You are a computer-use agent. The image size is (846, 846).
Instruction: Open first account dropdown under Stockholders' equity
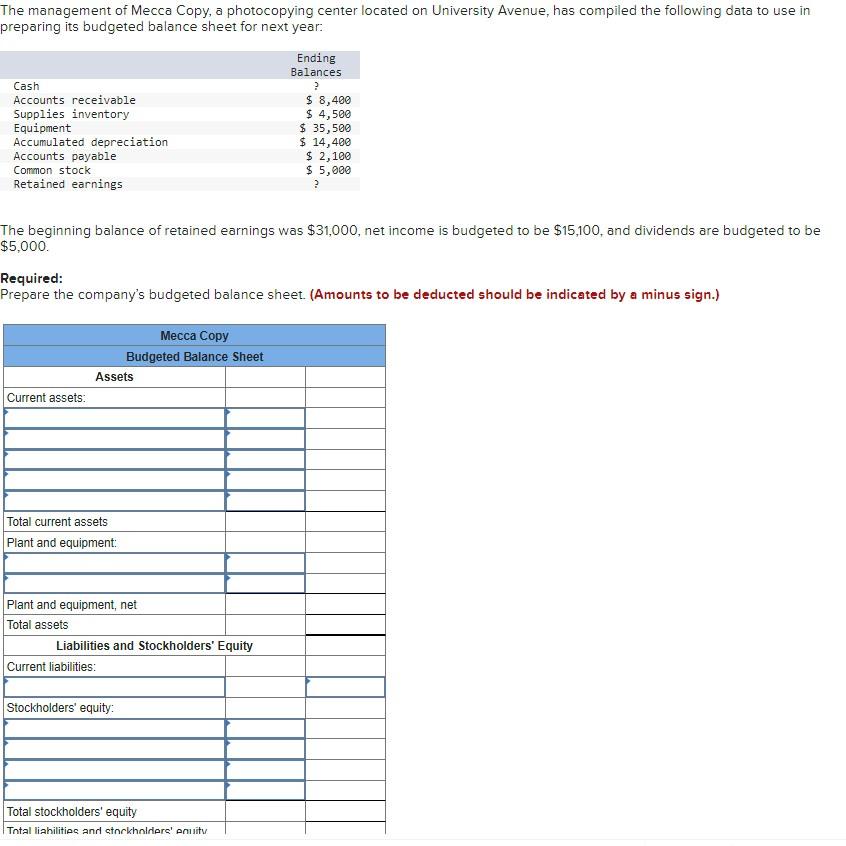[x=114, y=728]
